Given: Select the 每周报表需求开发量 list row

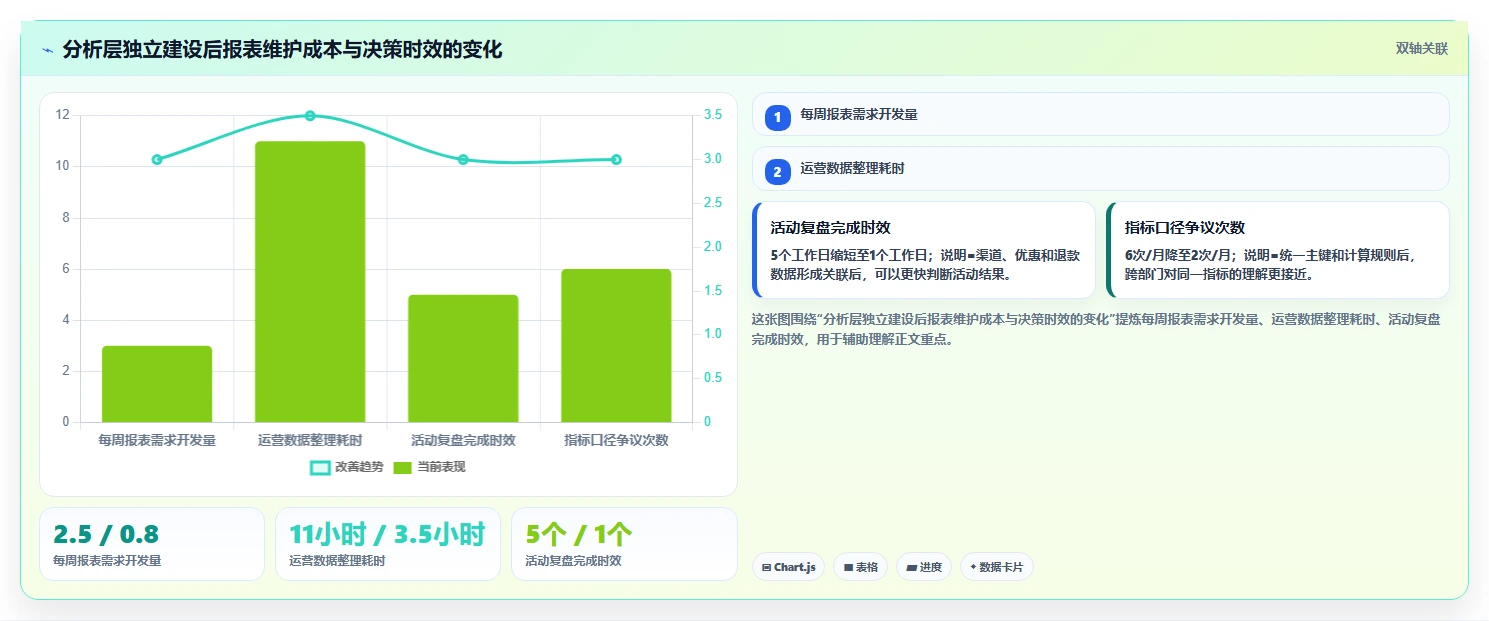Looking at the screenshot, I should 1100,114.
